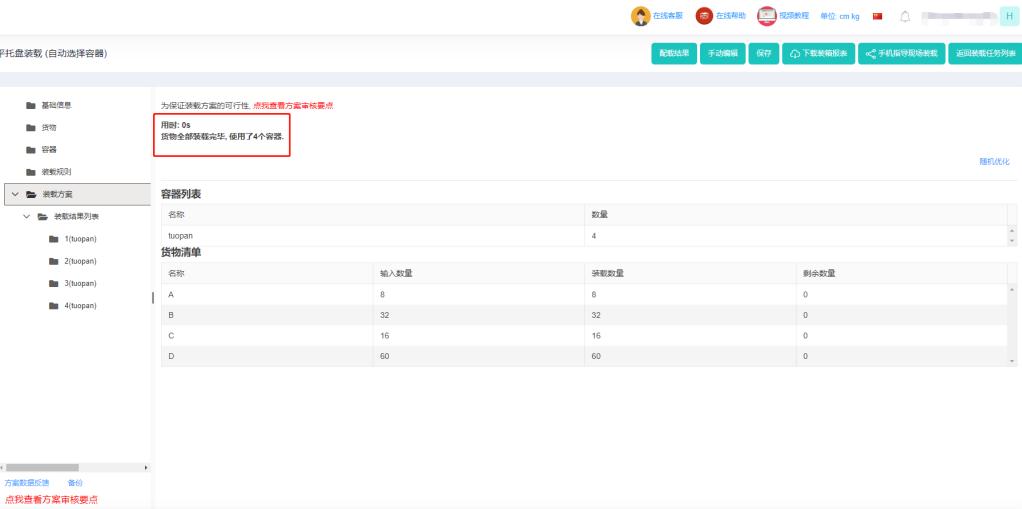Click the sidebar horizontal scrollbar

(43, 467)
